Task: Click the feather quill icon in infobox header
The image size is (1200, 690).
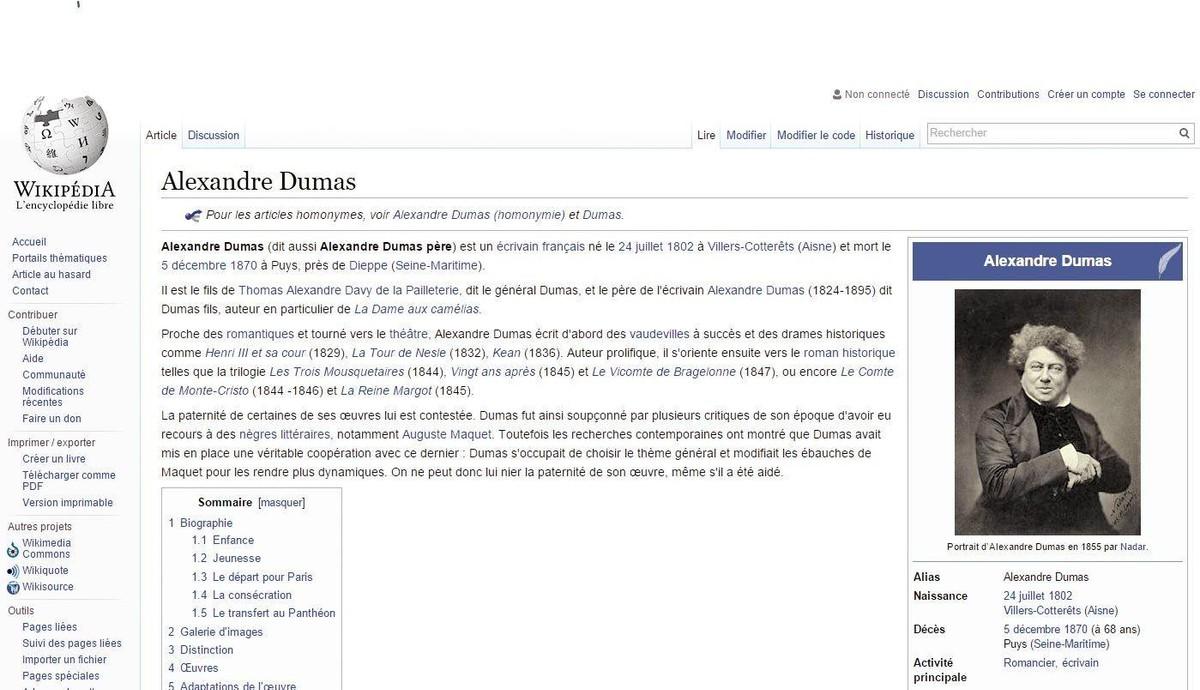Action: (1169, 261)
